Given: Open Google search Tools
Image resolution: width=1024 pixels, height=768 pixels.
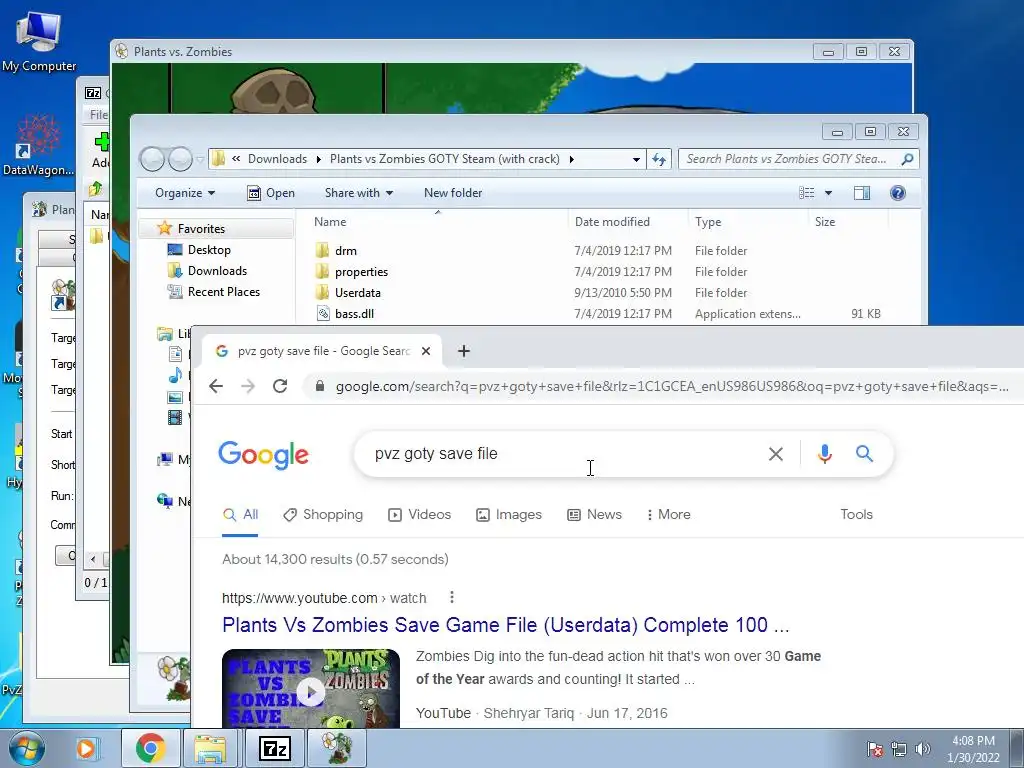Looking at the screenshot, I should (x=856, y=515).
